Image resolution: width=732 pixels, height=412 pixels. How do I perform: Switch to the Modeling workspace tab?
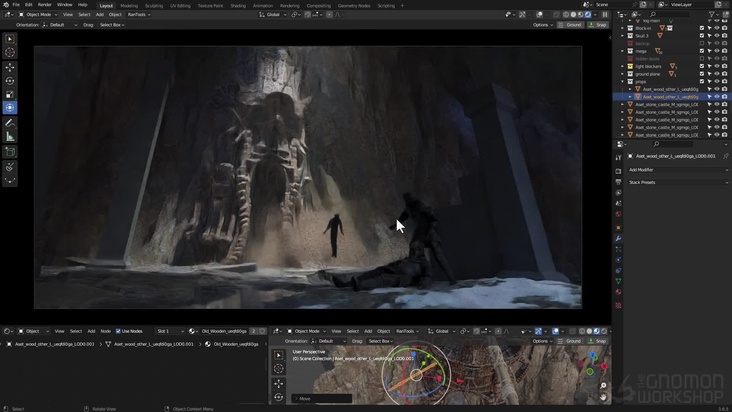click(x=129, y=6)
